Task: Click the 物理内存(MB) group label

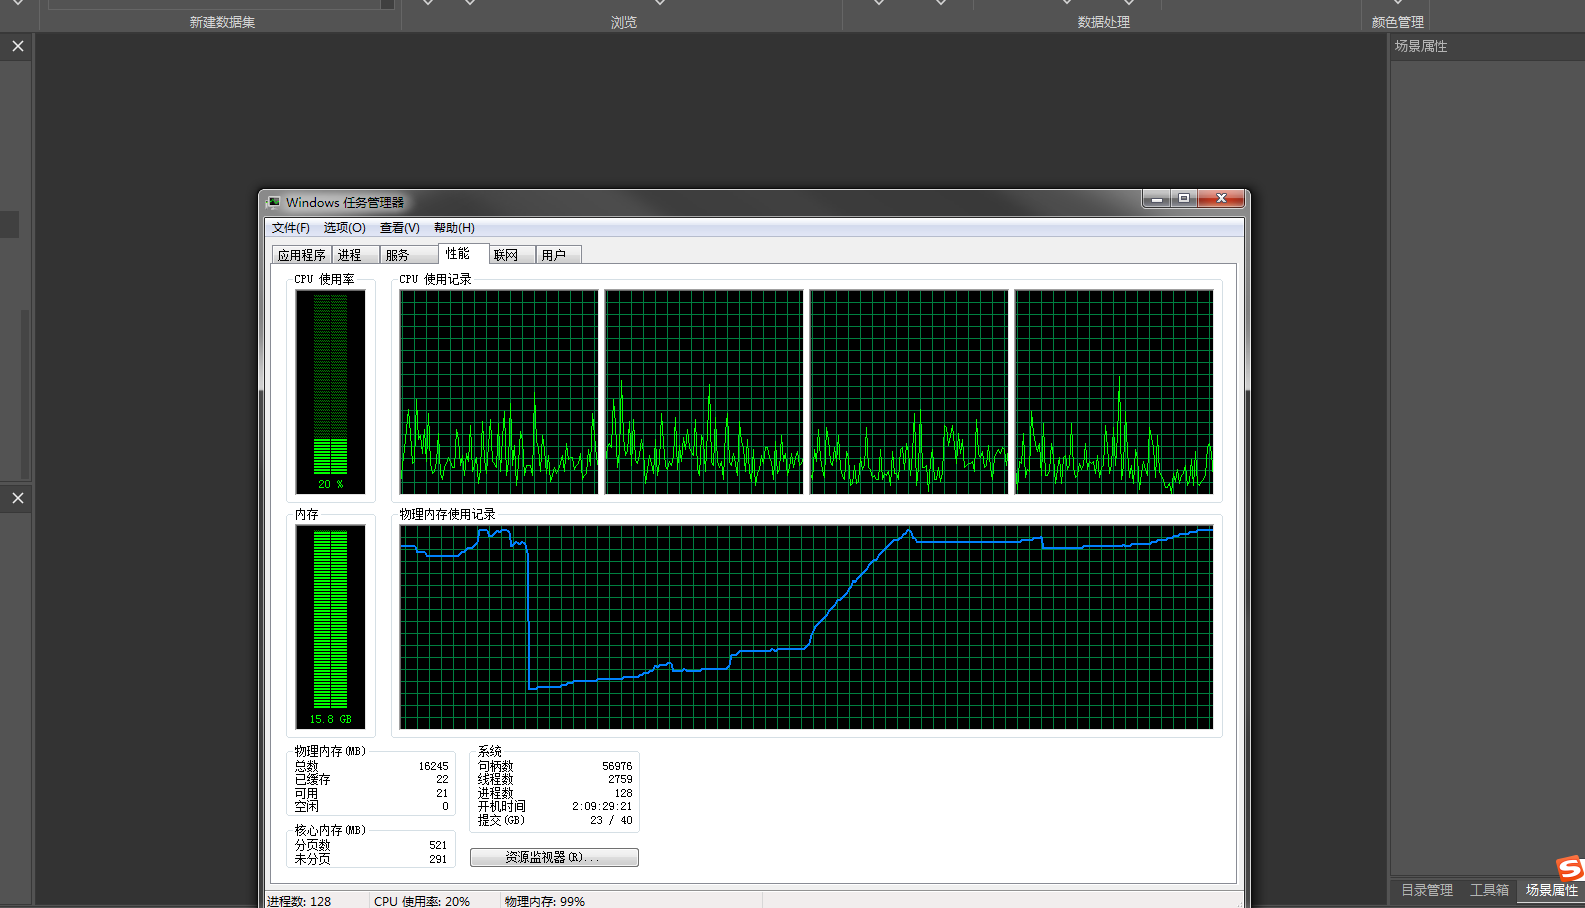Action: pos(330,751)
